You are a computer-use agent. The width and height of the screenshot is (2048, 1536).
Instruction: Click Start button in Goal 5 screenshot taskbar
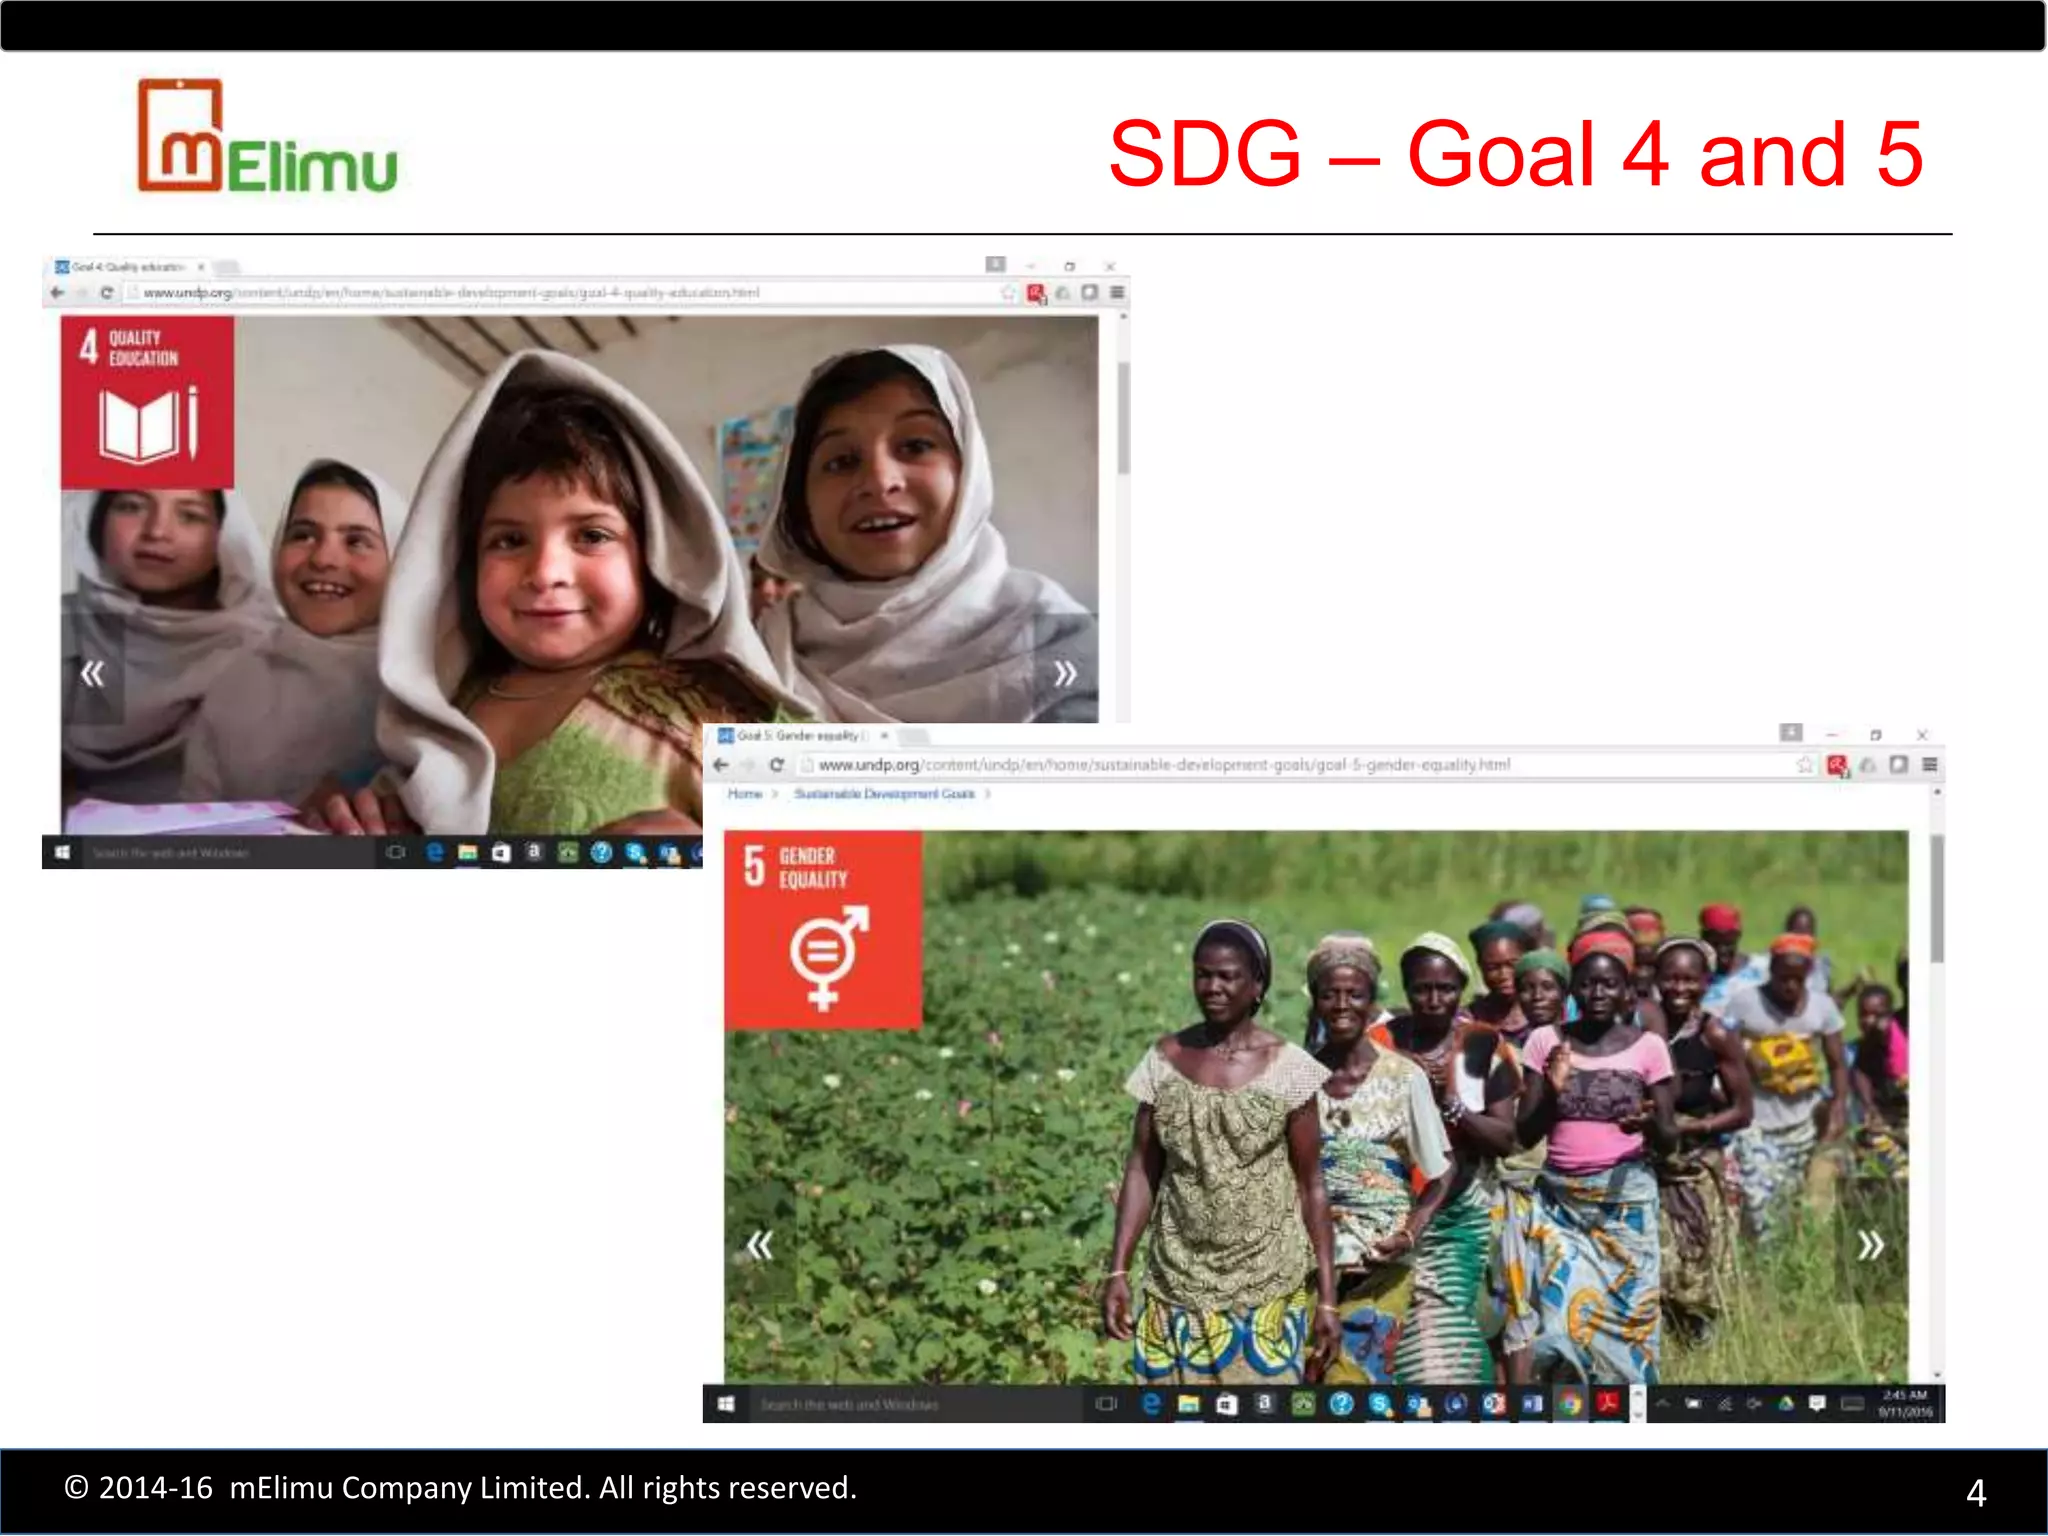click(x=727, y=1404)
